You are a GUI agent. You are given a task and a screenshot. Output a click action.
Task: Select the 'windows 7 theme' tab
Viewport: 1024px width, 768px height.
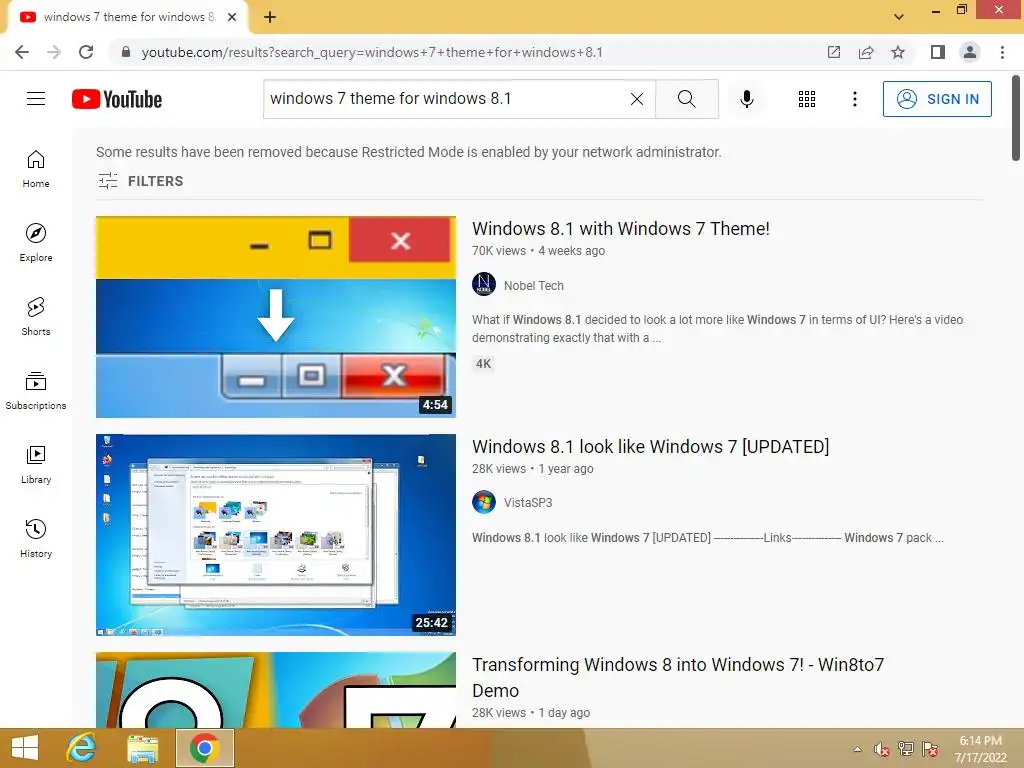coord(127,17)
